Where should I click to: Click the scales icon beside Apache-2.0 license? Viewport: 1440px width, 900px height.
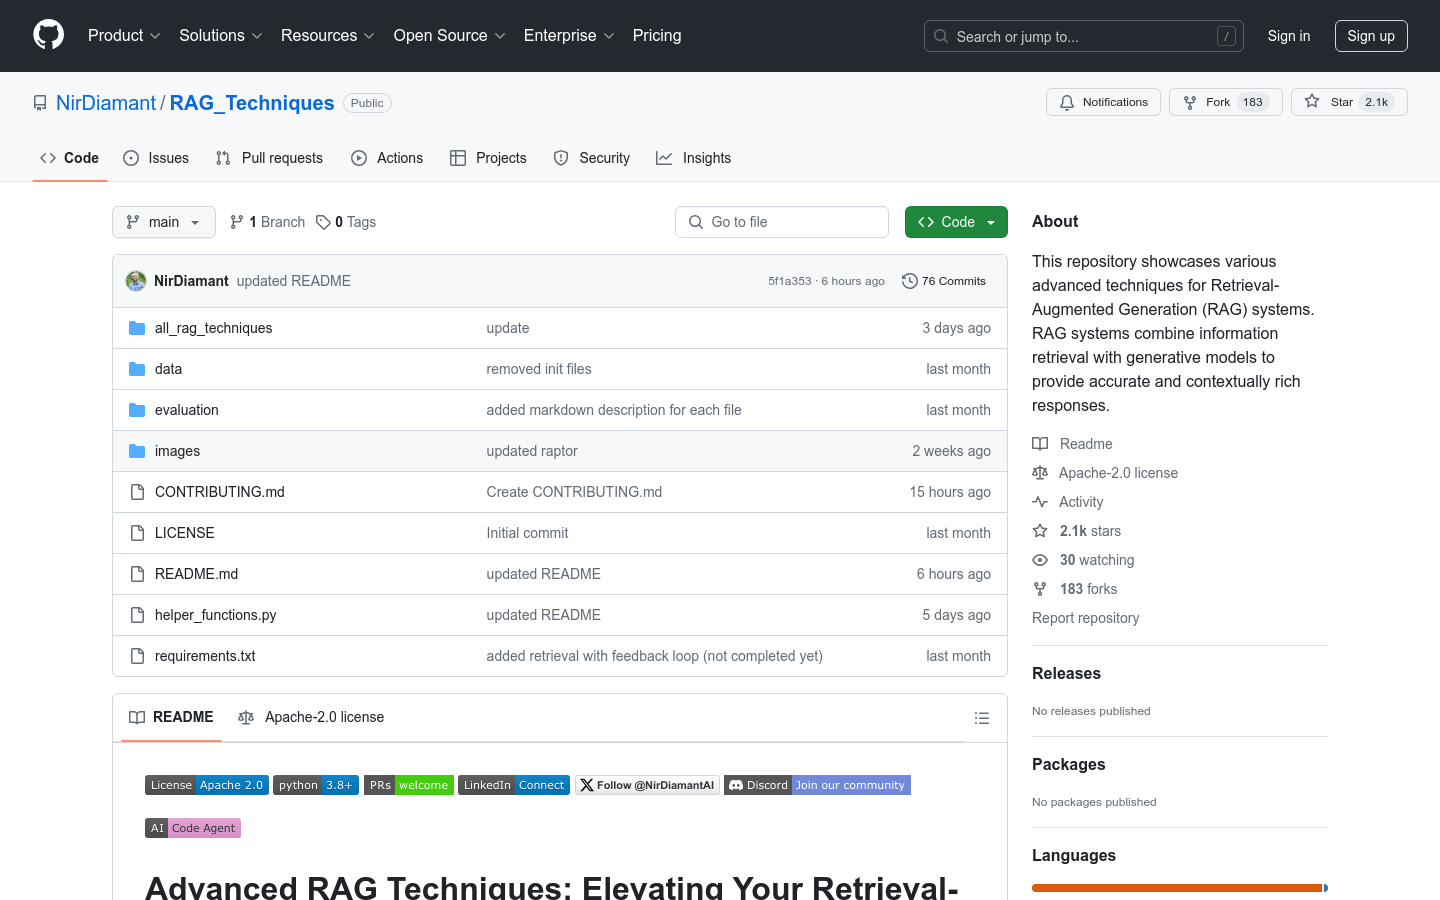1040,473
